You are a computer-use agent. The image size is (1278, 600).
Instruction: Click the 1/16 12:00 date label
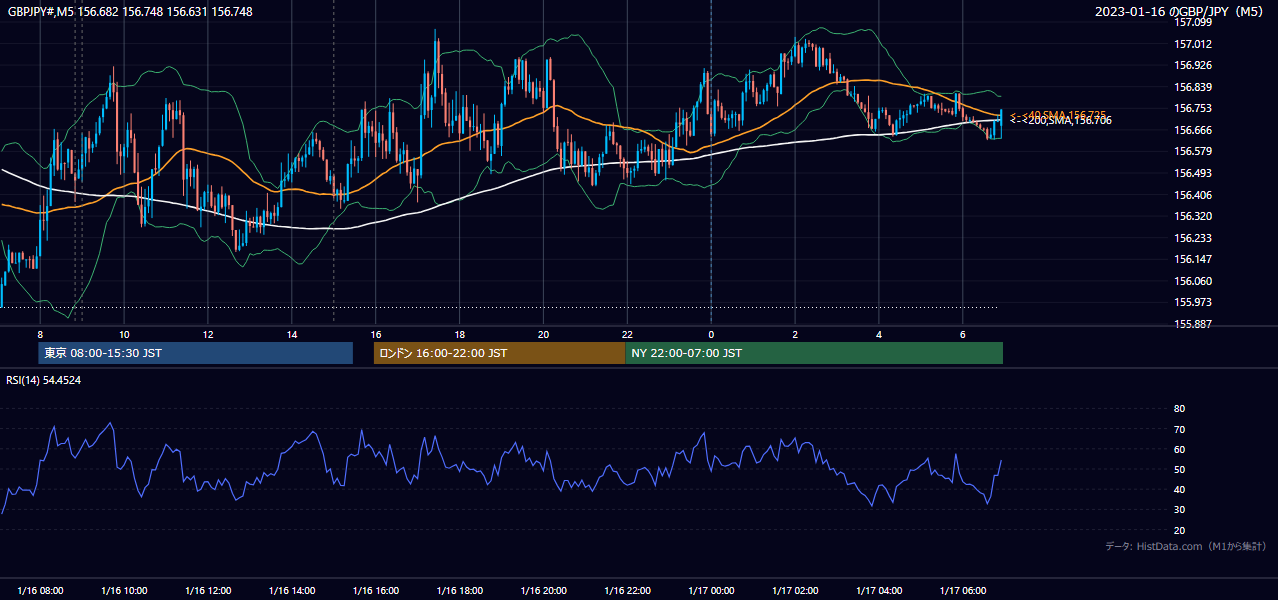(x=208, y=591)
